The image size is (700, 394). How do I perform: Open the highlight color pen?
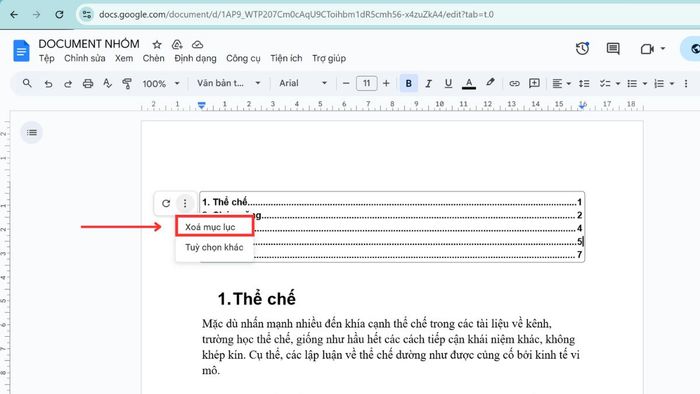pos(490,83)
